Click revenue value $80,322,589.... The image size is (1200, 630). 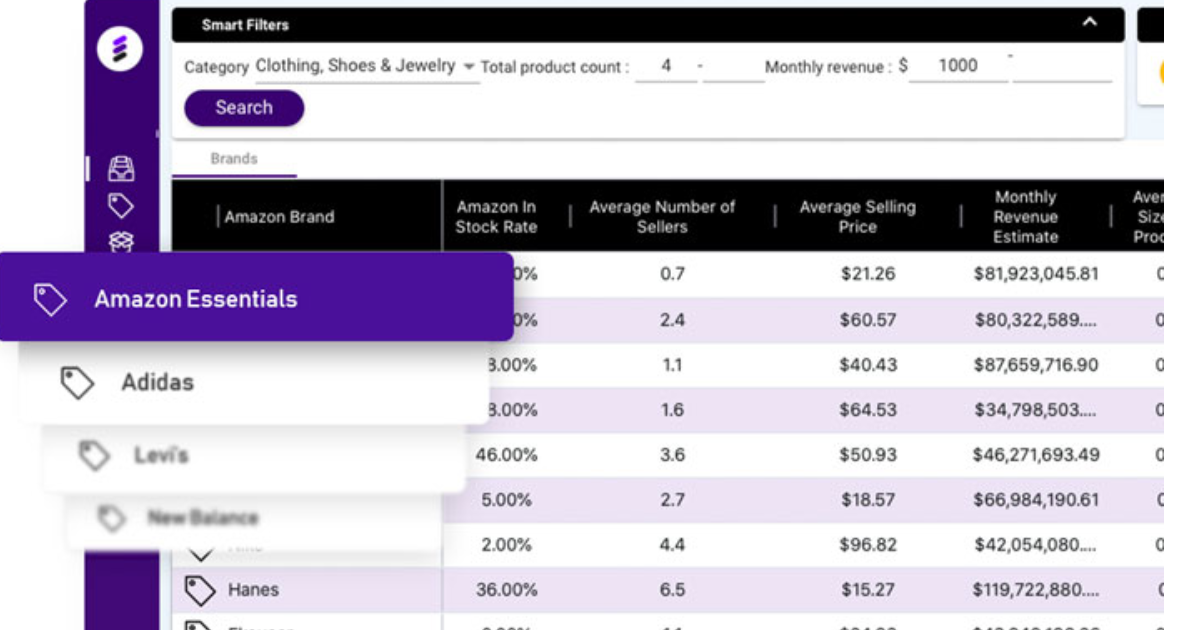tap(1036, 321)
